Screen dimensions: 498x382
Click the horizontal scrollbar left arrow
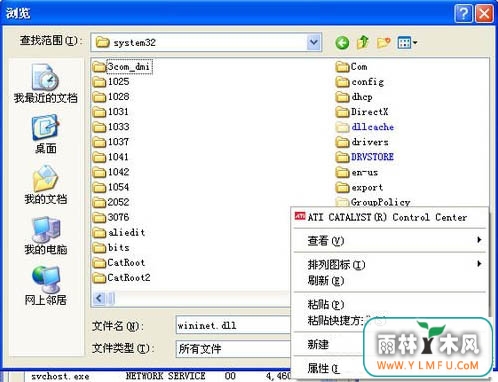click(x=99, y=298)
